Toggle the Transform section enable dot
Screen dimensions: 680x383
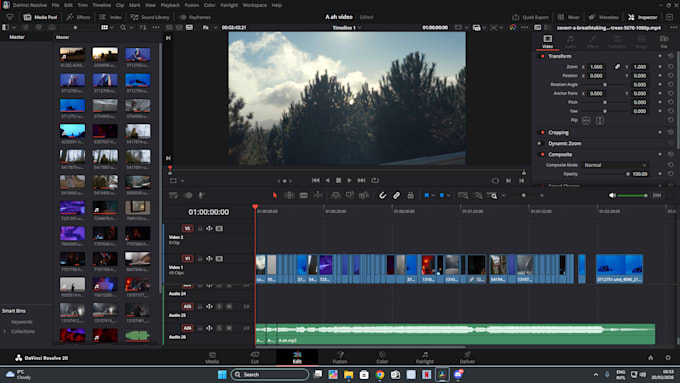pyautogui.click(x=542, y=56)
